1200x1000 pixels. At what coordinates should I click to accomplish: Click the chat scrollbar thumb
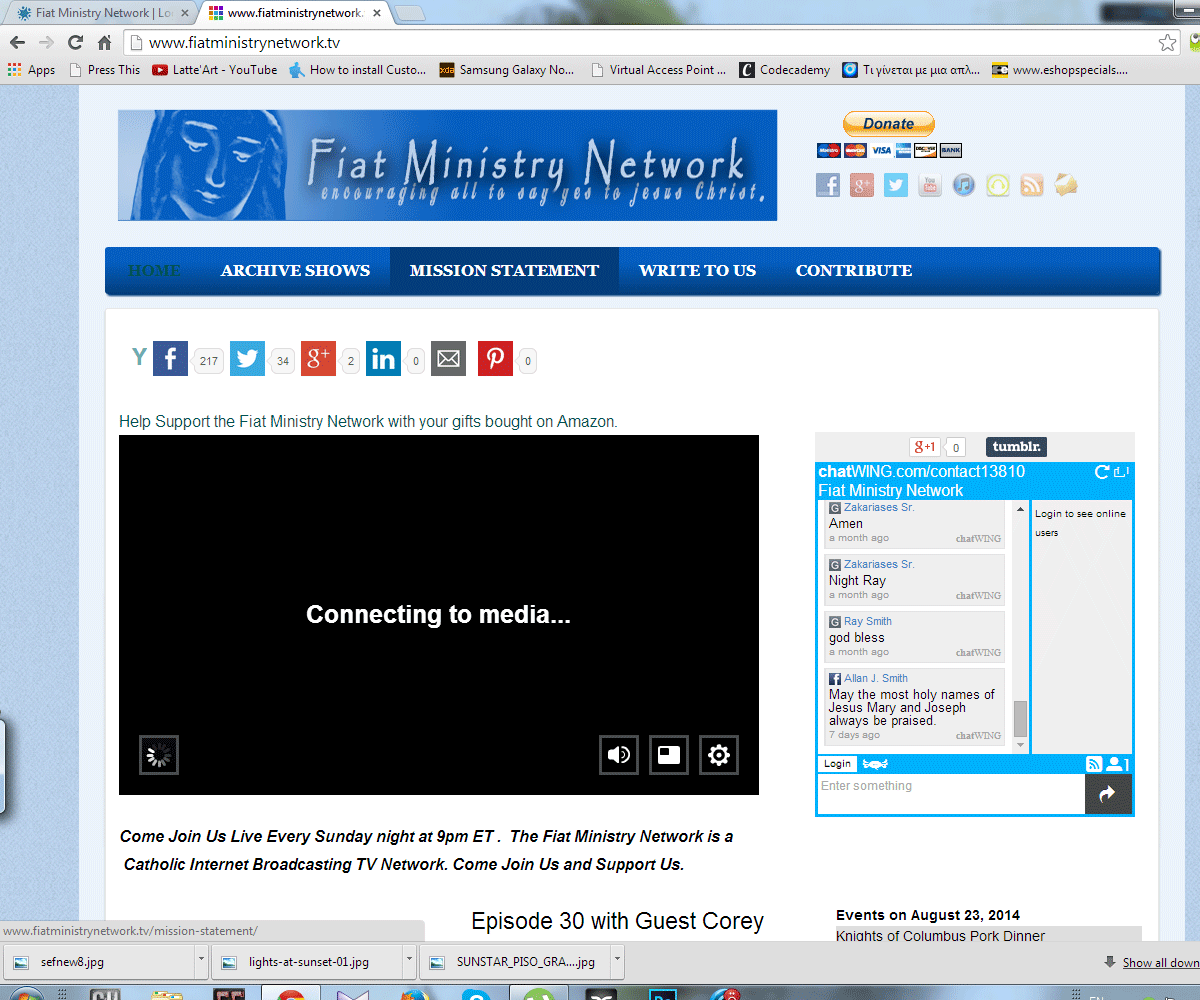[1020, 717]
